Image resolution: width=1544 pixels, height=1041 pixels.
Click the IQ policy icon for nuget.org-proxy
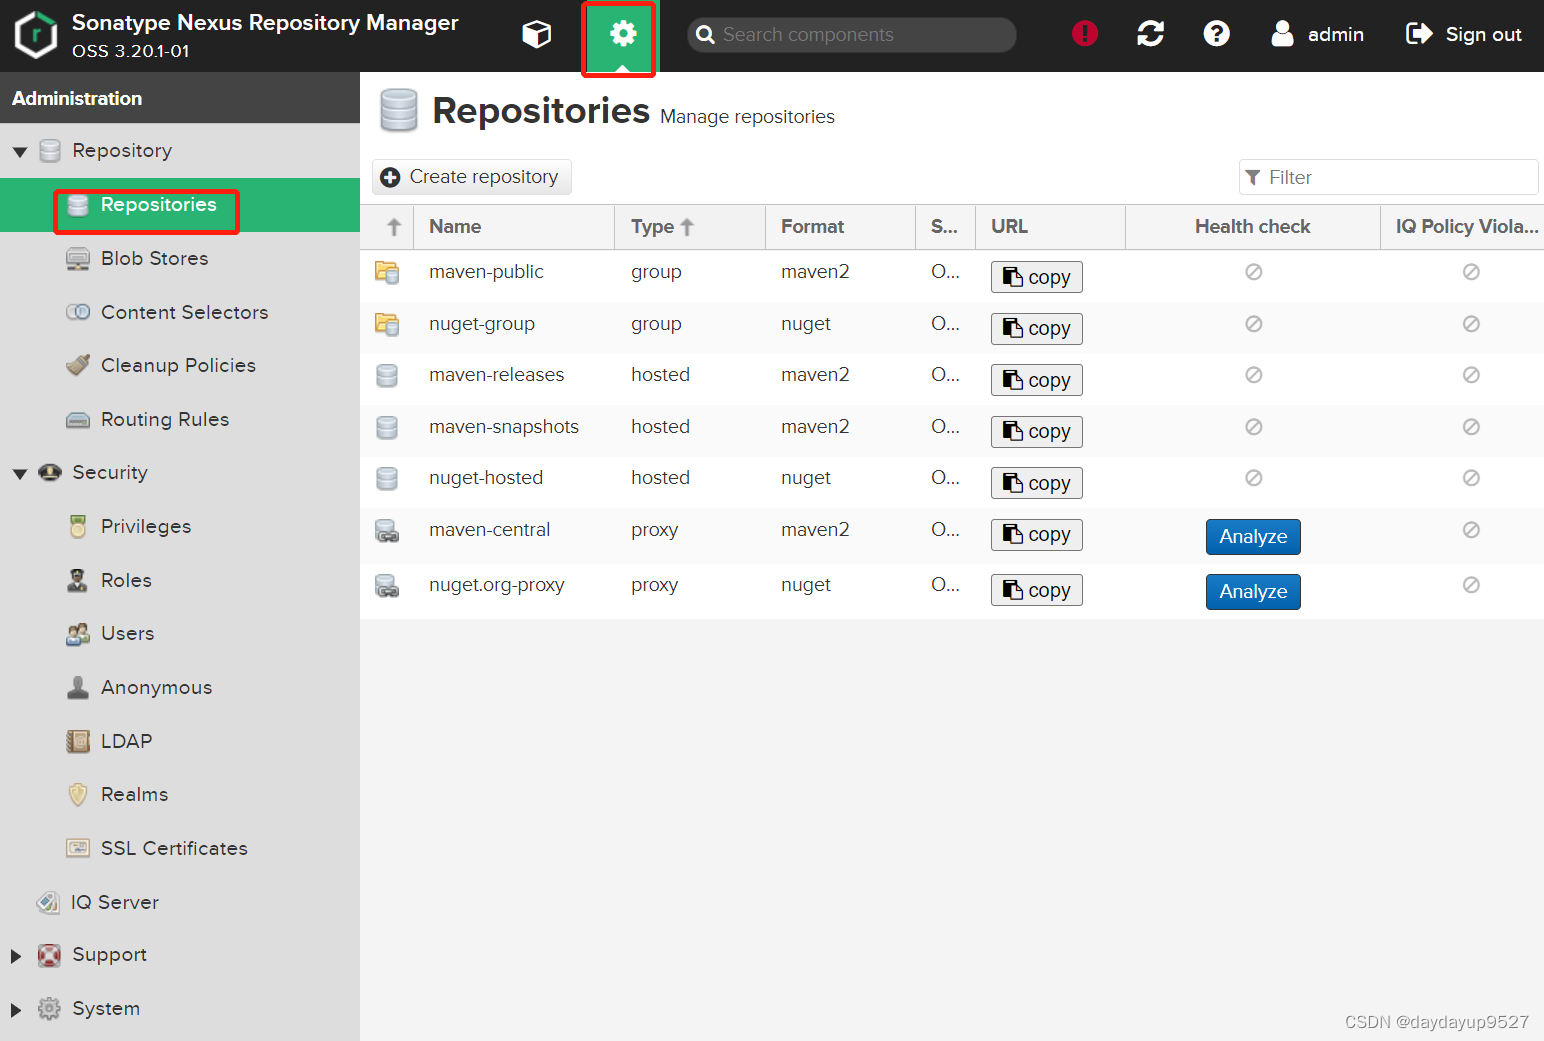pyautogui.click(x=1471, y=585)
